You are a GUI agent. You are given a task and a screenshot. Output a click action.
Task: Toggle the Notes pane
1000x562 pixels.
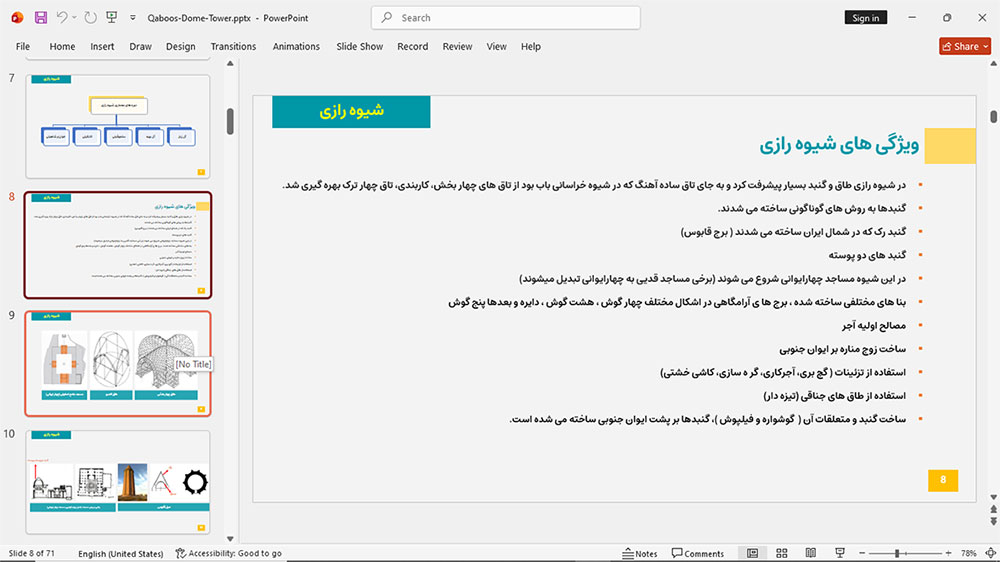point(640,553)
